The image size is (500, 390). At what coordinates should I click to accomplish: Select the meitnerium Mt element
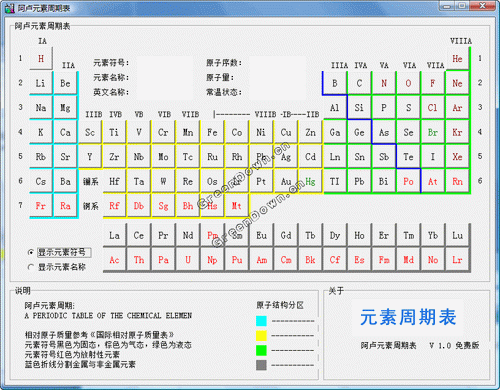click(x=237, y=206)
